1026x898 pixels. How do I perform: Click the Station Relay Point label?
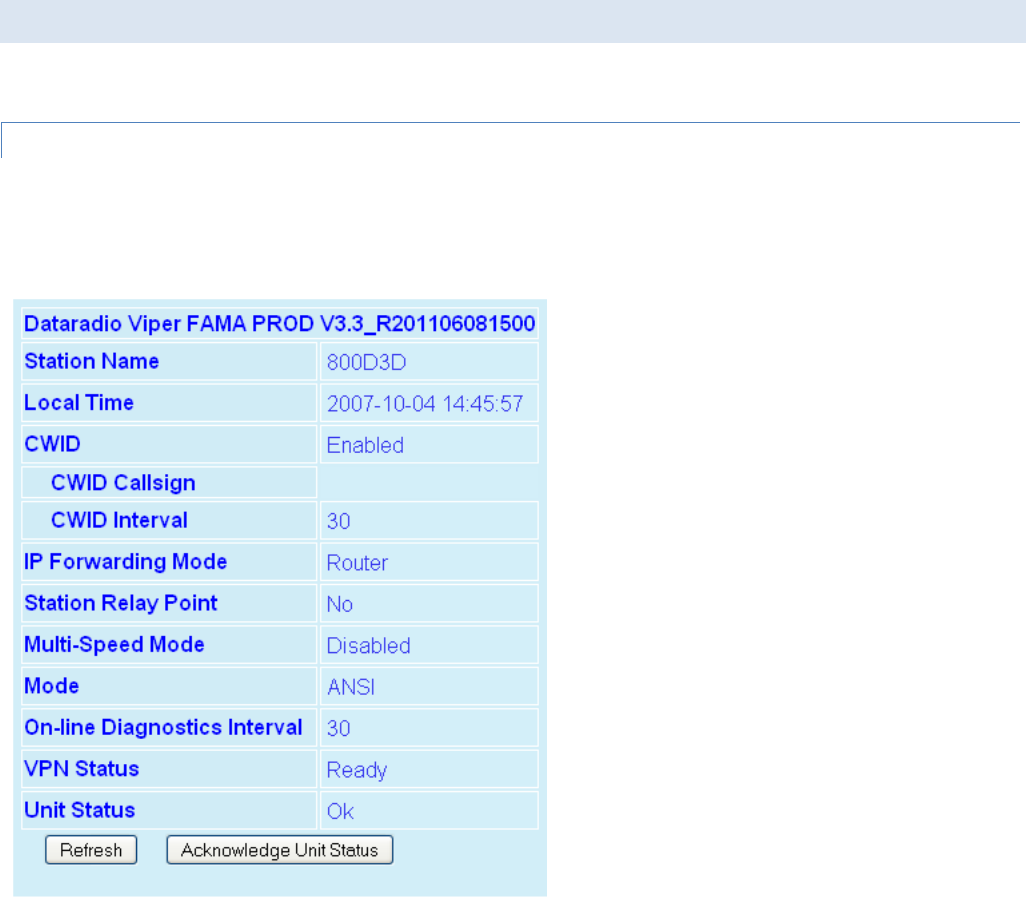(120, 603)
